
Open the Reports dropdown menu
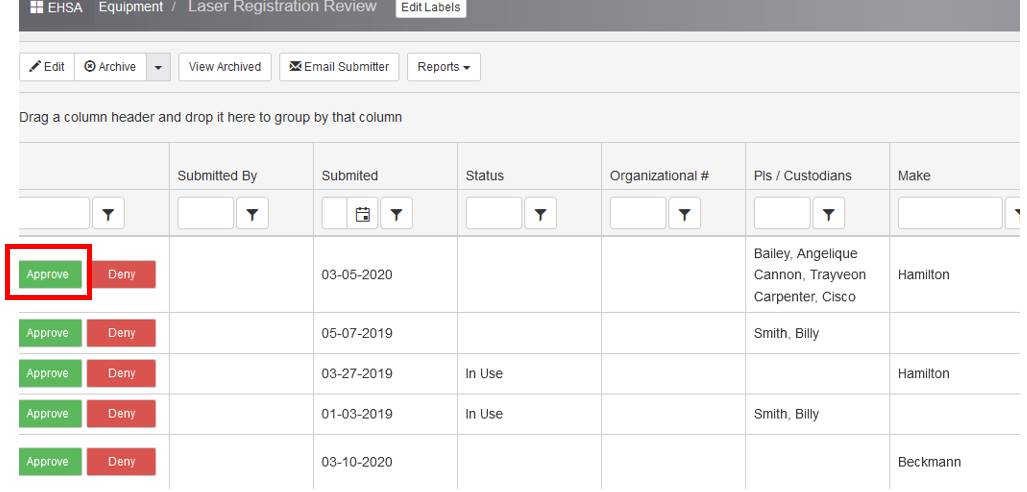pyautogui.click(x=443, y=67)
